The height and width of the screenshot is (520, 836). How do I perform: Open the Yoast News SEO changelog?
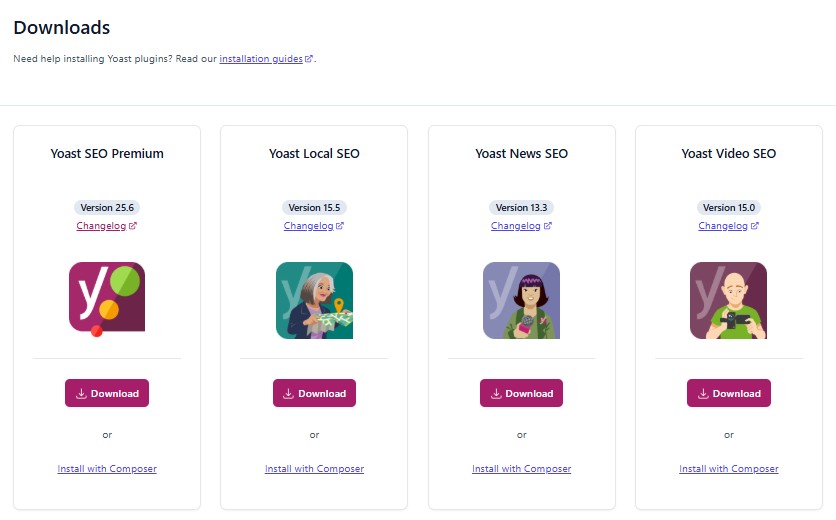tap(516, 226)
